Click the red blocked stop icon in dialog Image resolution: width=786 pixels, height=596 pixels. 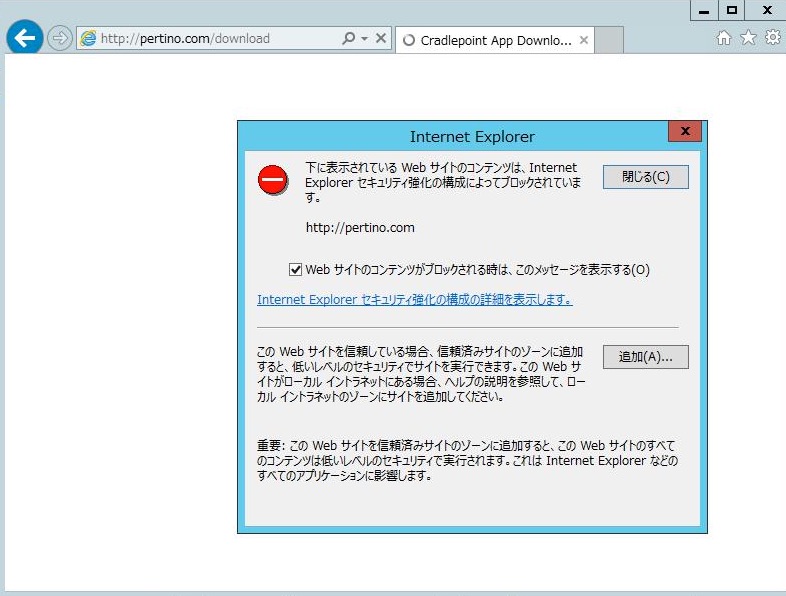pyautogui.click(x=273, y=179)
